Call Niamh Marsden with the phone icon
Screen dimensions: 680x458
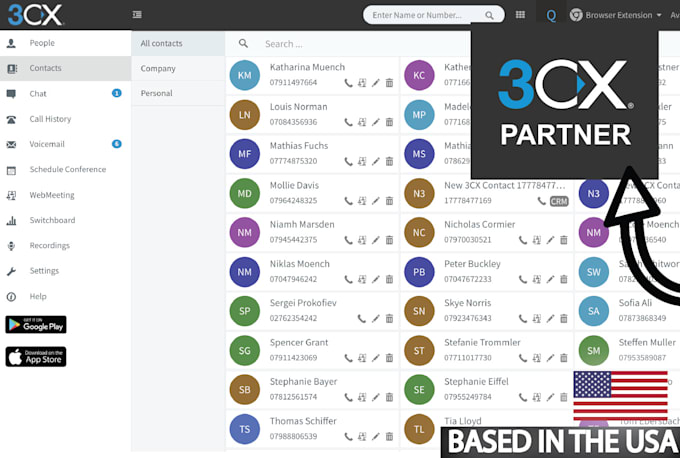(348, 240)
